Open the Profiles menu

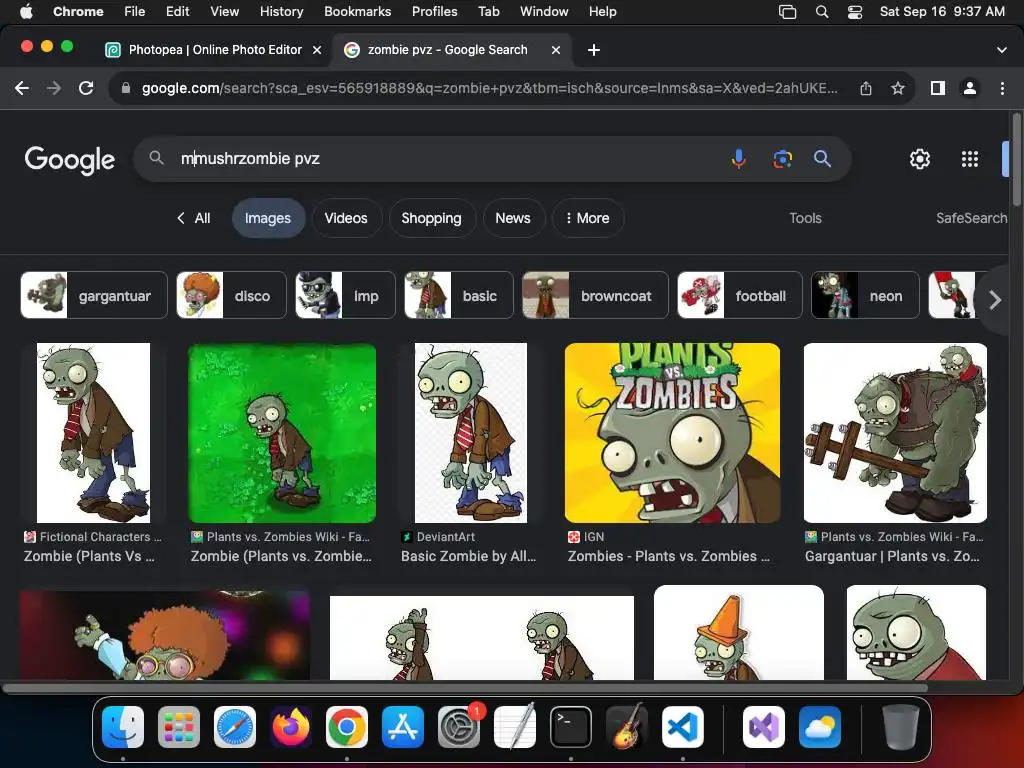(434, 12)
